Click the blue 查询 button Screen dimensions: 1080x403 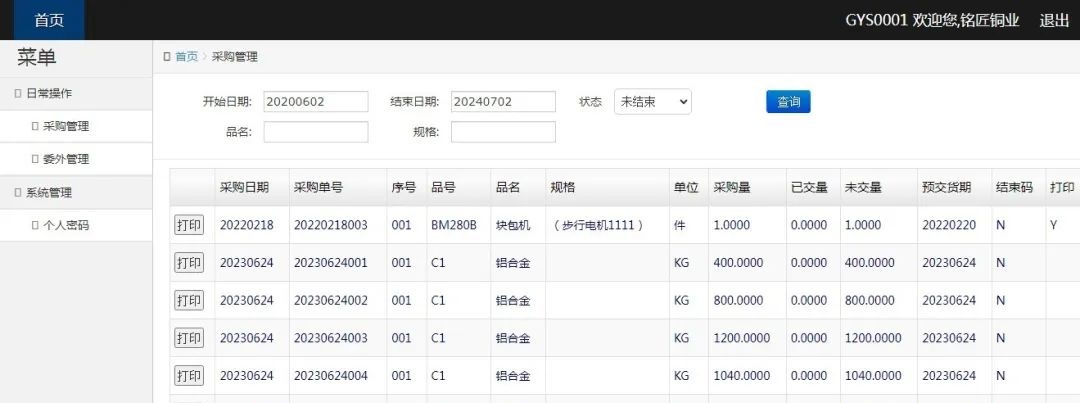[x=788, y=102]
